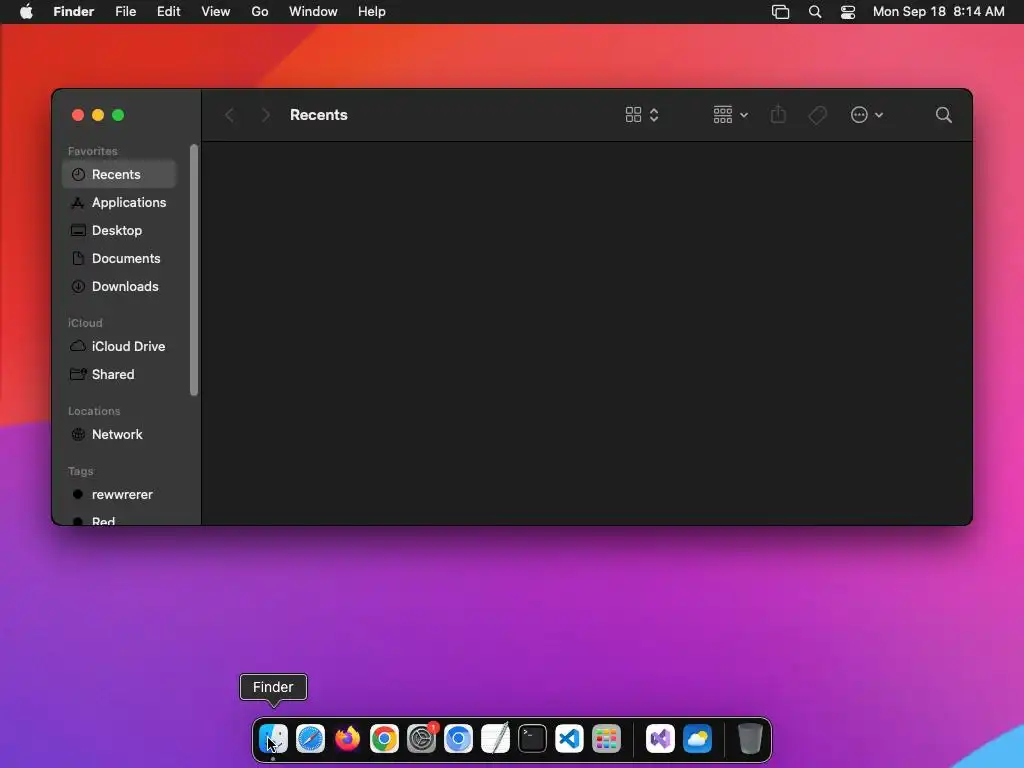1024x768 pixels.
Task: Launch Chromium from the Dock
Action: pyautogui.click(x=458, y=739)
